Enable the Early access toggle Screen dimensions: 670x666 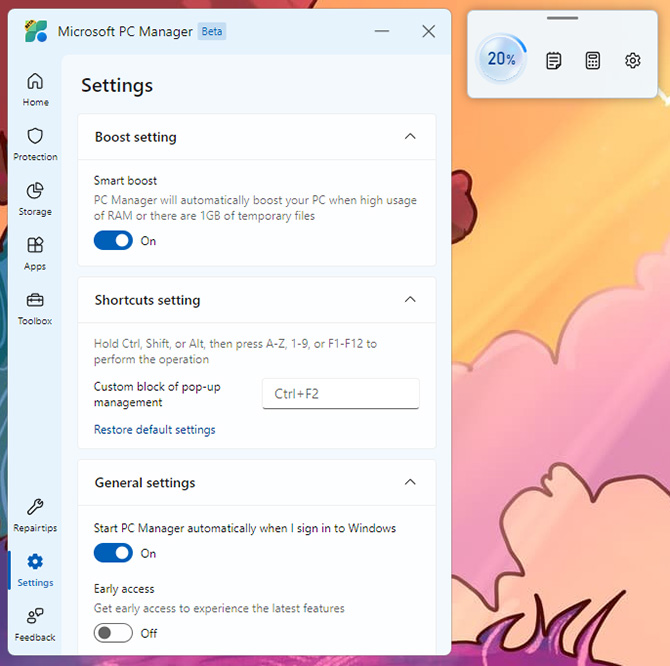click(113, 633)
